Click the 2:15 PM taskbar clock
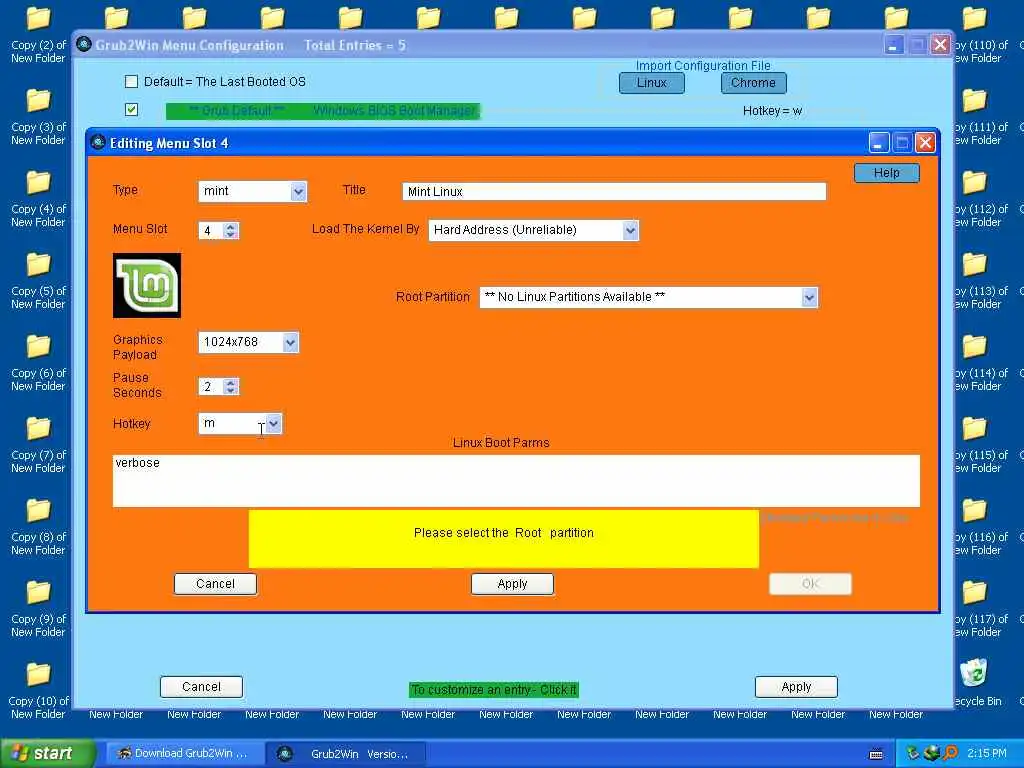 (987, 754)
